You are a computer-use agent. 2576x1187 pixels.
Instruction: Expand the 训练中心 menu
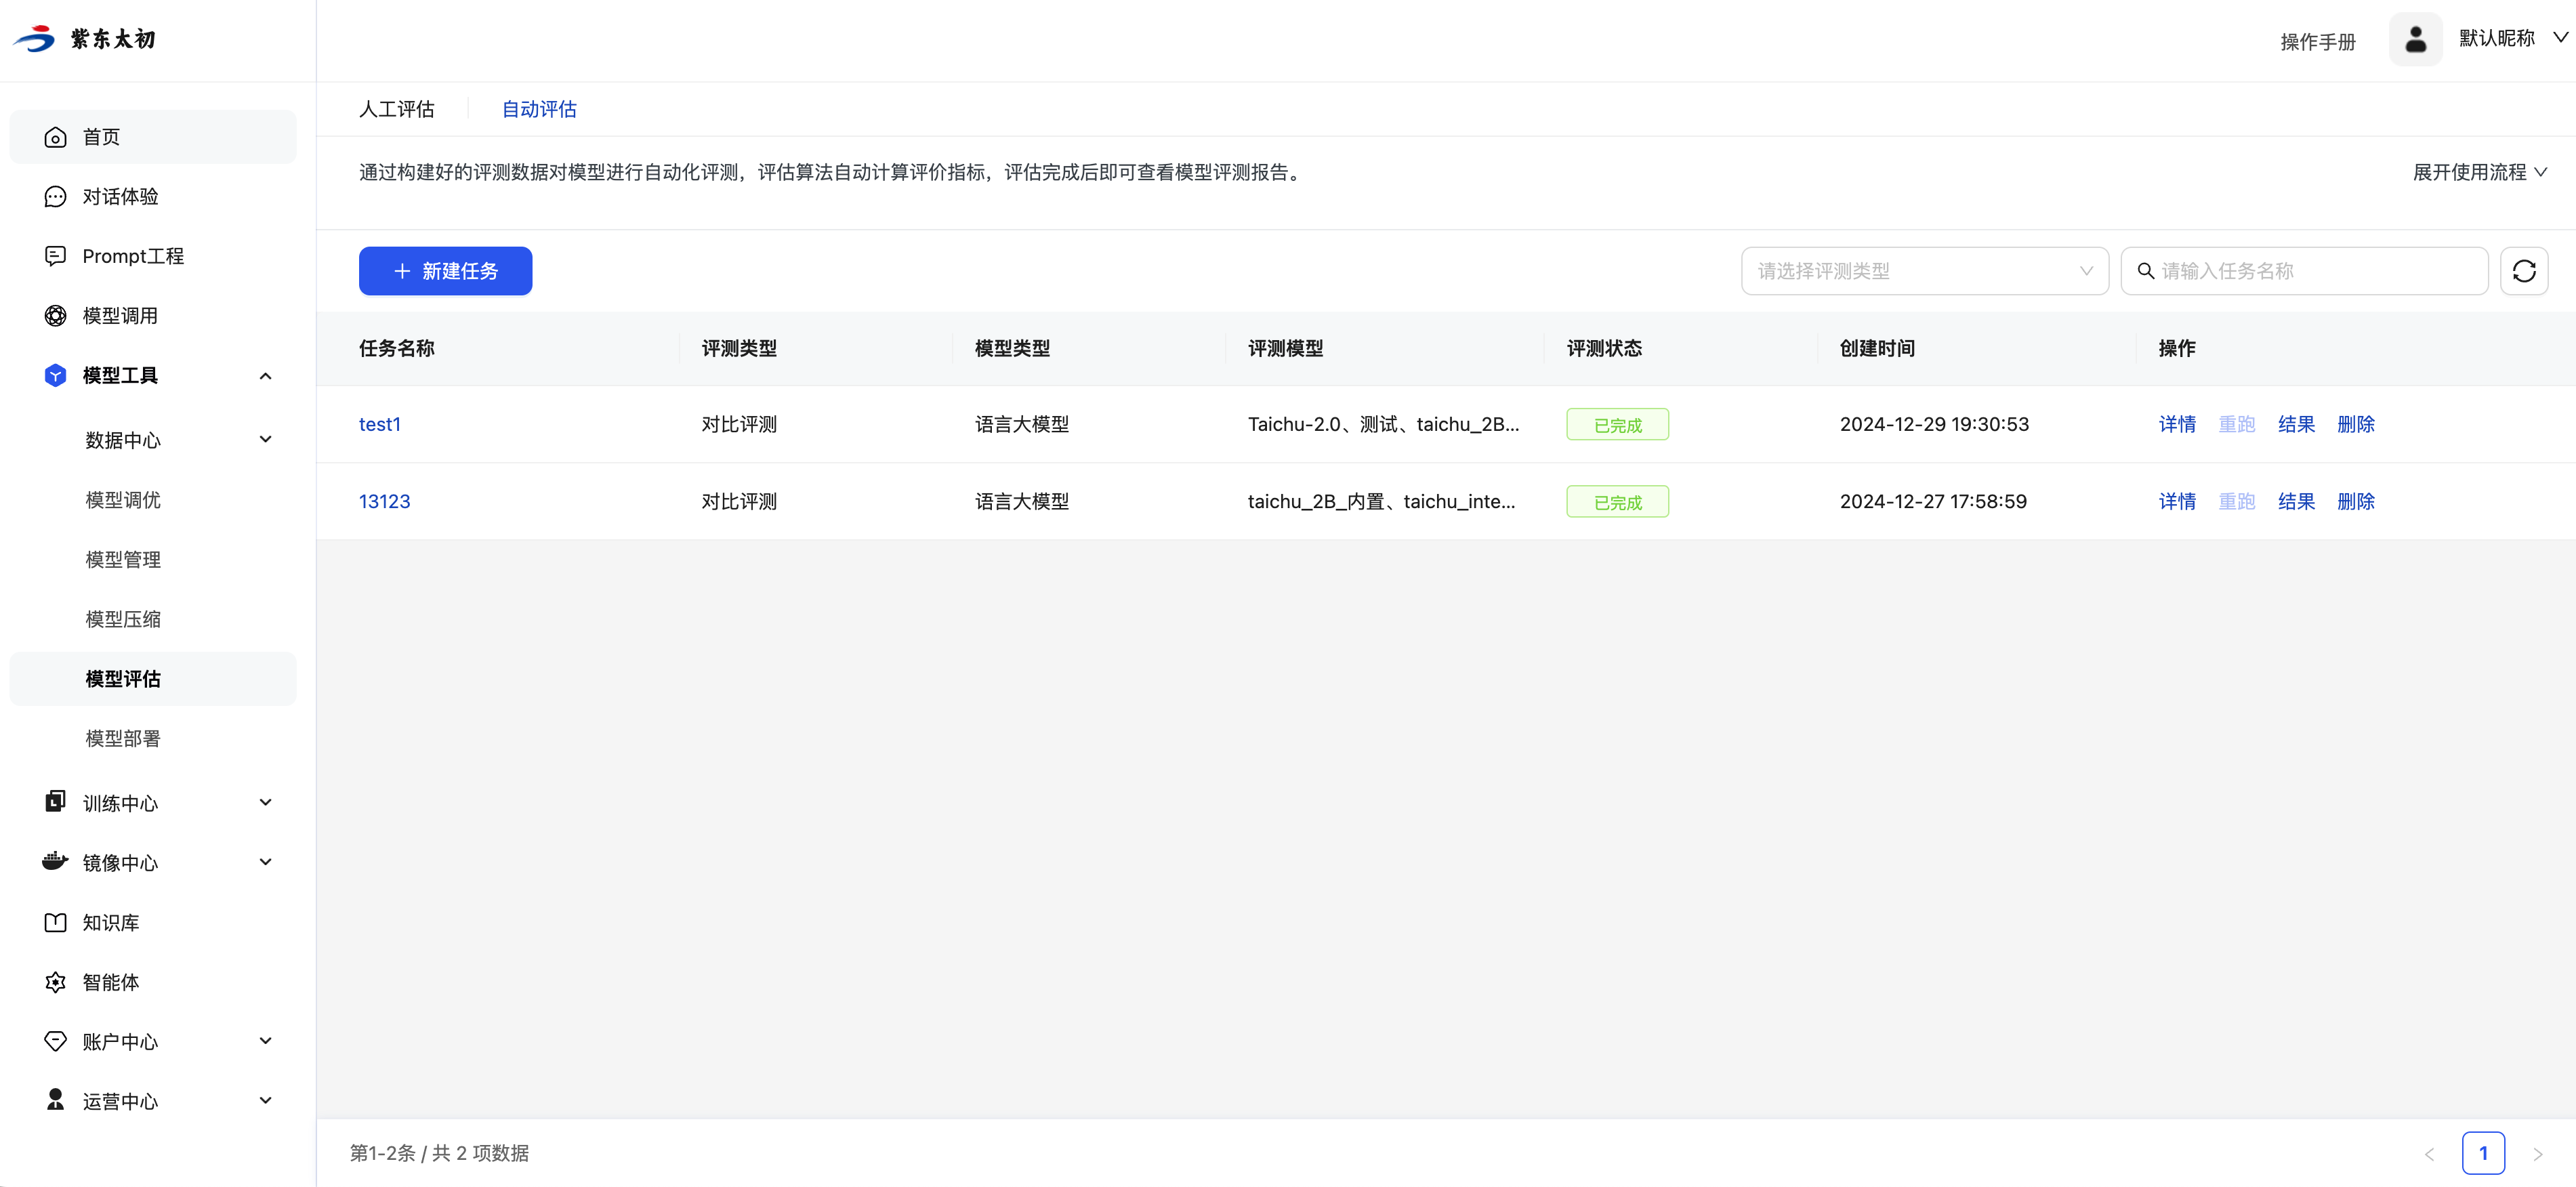pos(265,803)
